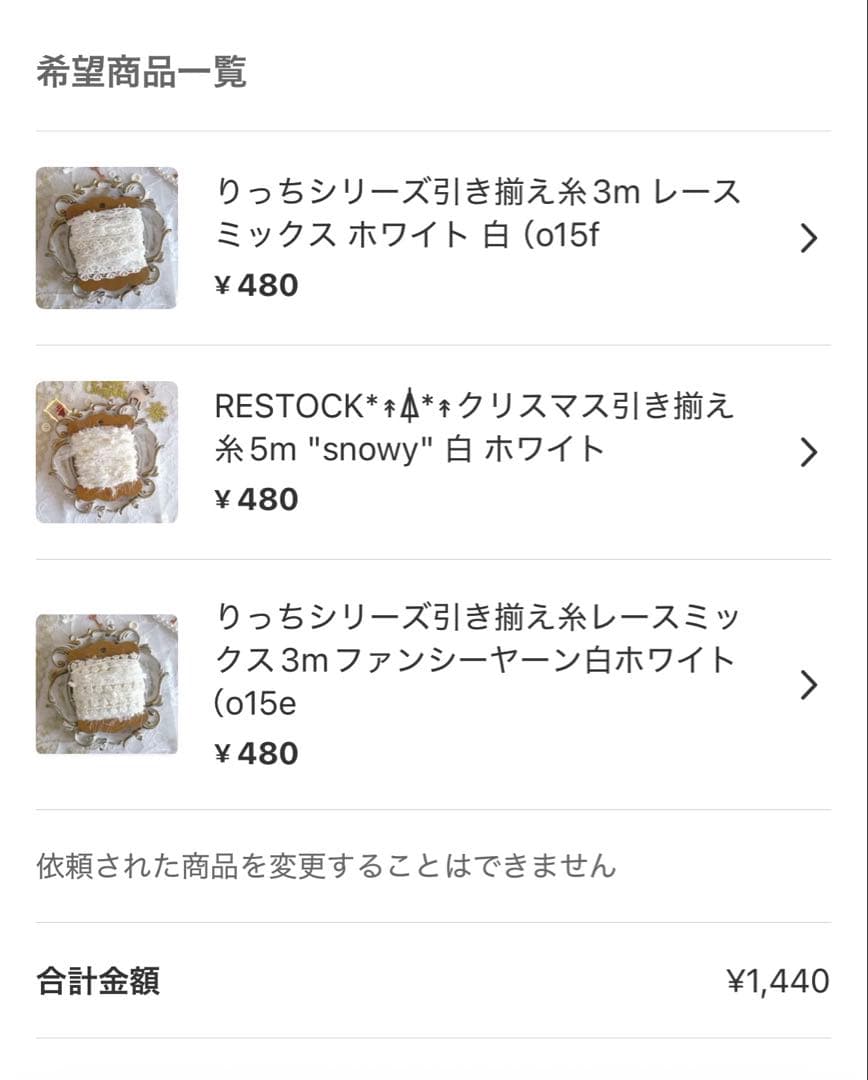
Task: Click the (o15e code in the third title
Action: [256, 705]
